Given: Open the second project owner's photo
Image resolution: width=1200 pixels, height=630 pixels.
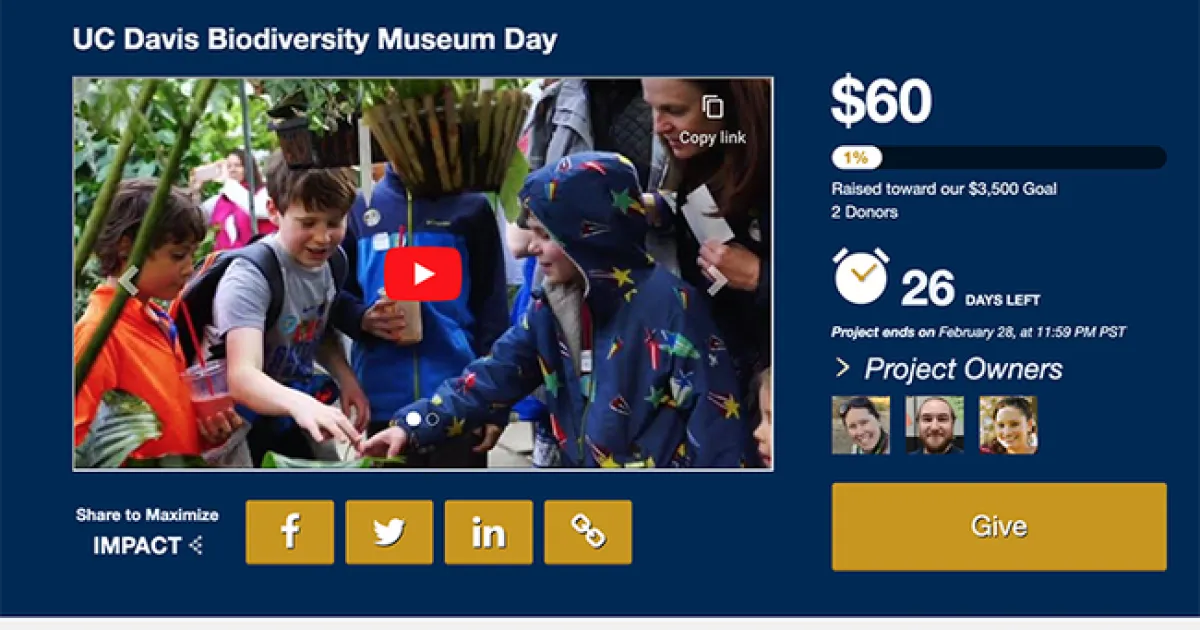Looking at the screenshot, I should pos(935,425).
